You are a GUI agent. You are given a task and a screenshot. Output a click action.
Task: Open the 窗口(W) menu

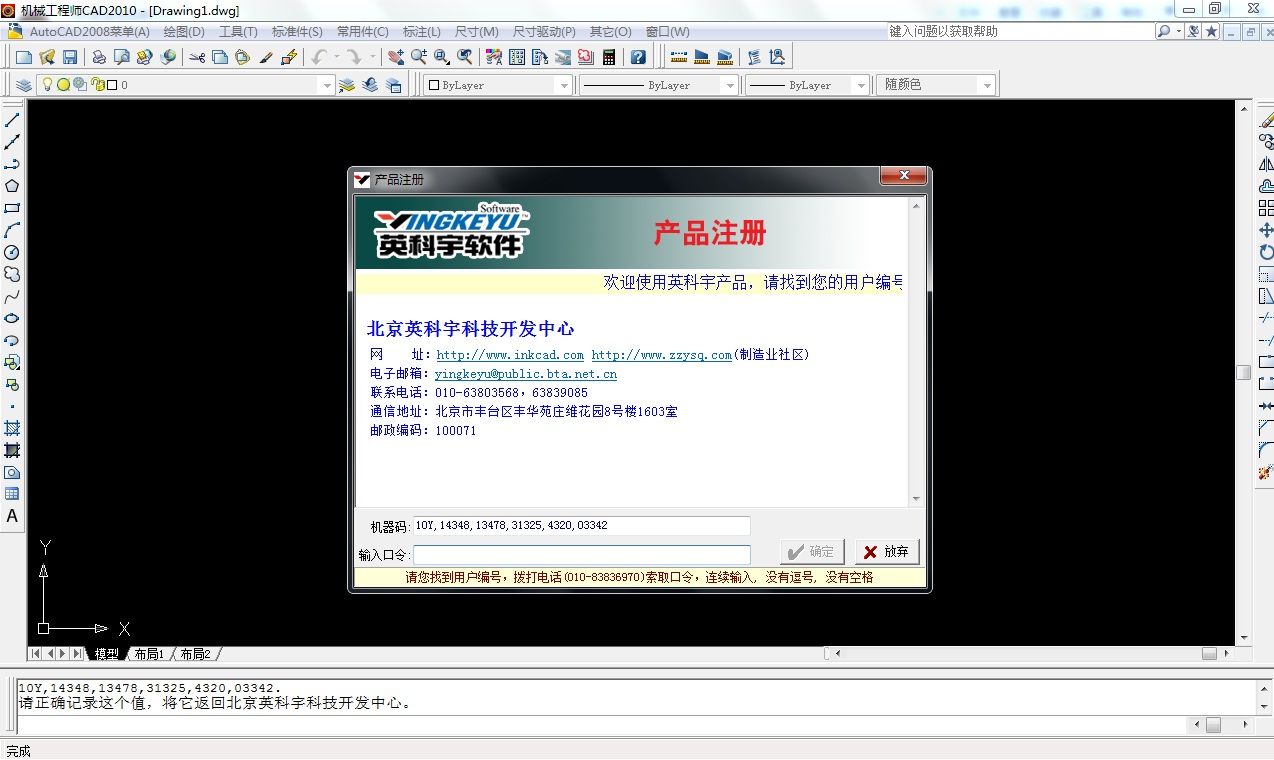point(667,31)
